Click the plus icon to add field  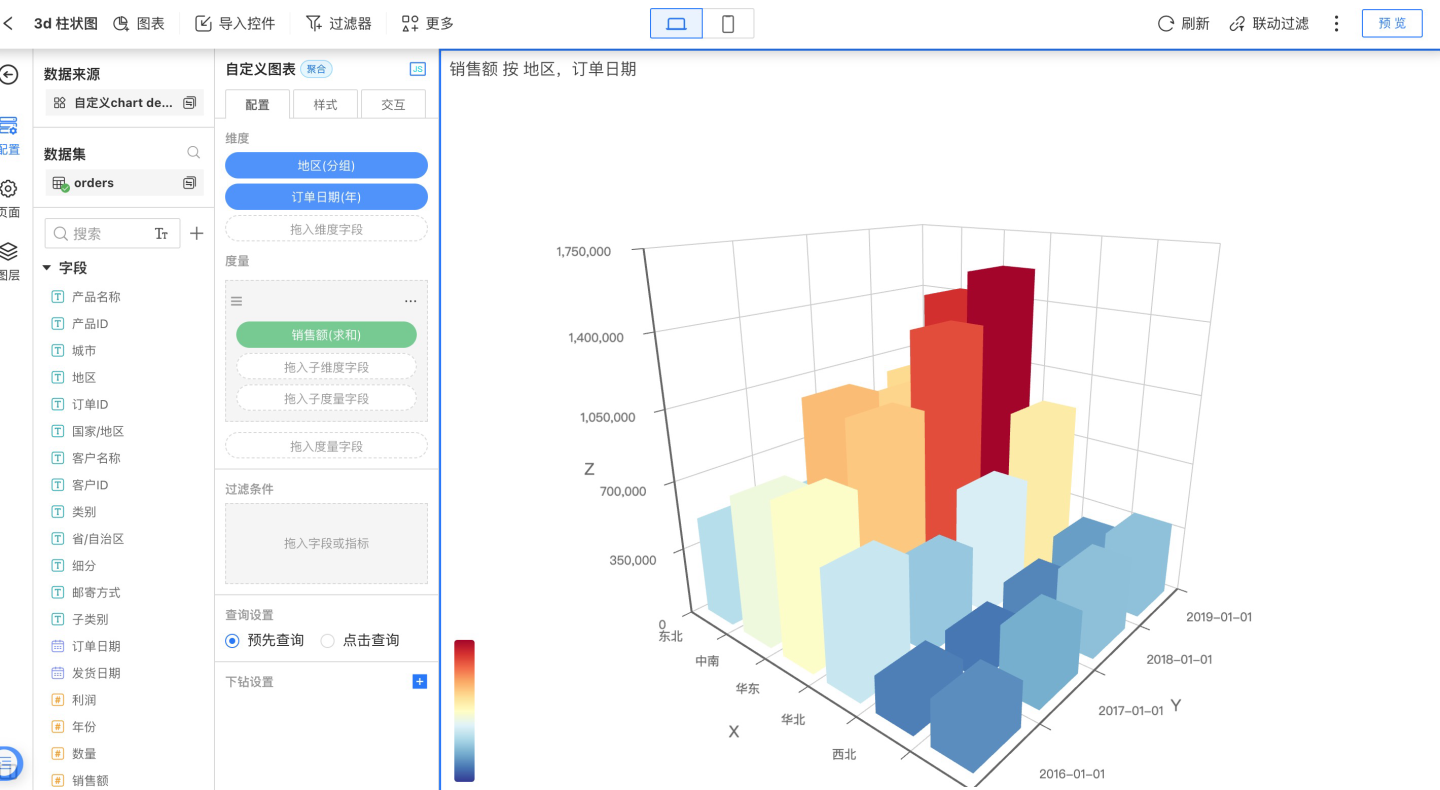(x=197, y=233)
